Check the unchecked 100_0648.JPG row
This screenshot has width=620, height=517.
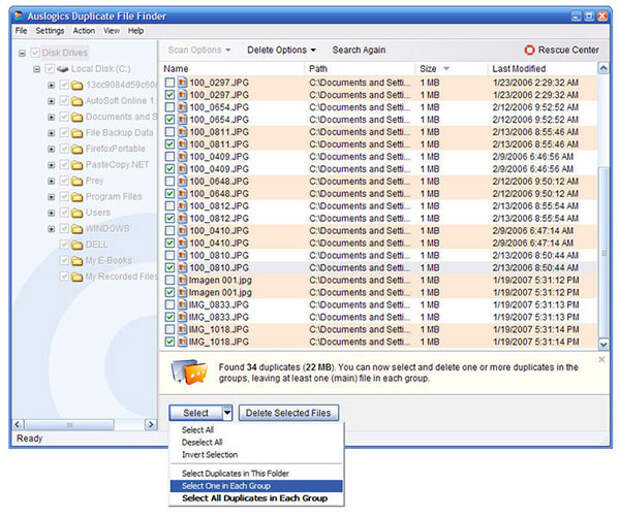170,181
